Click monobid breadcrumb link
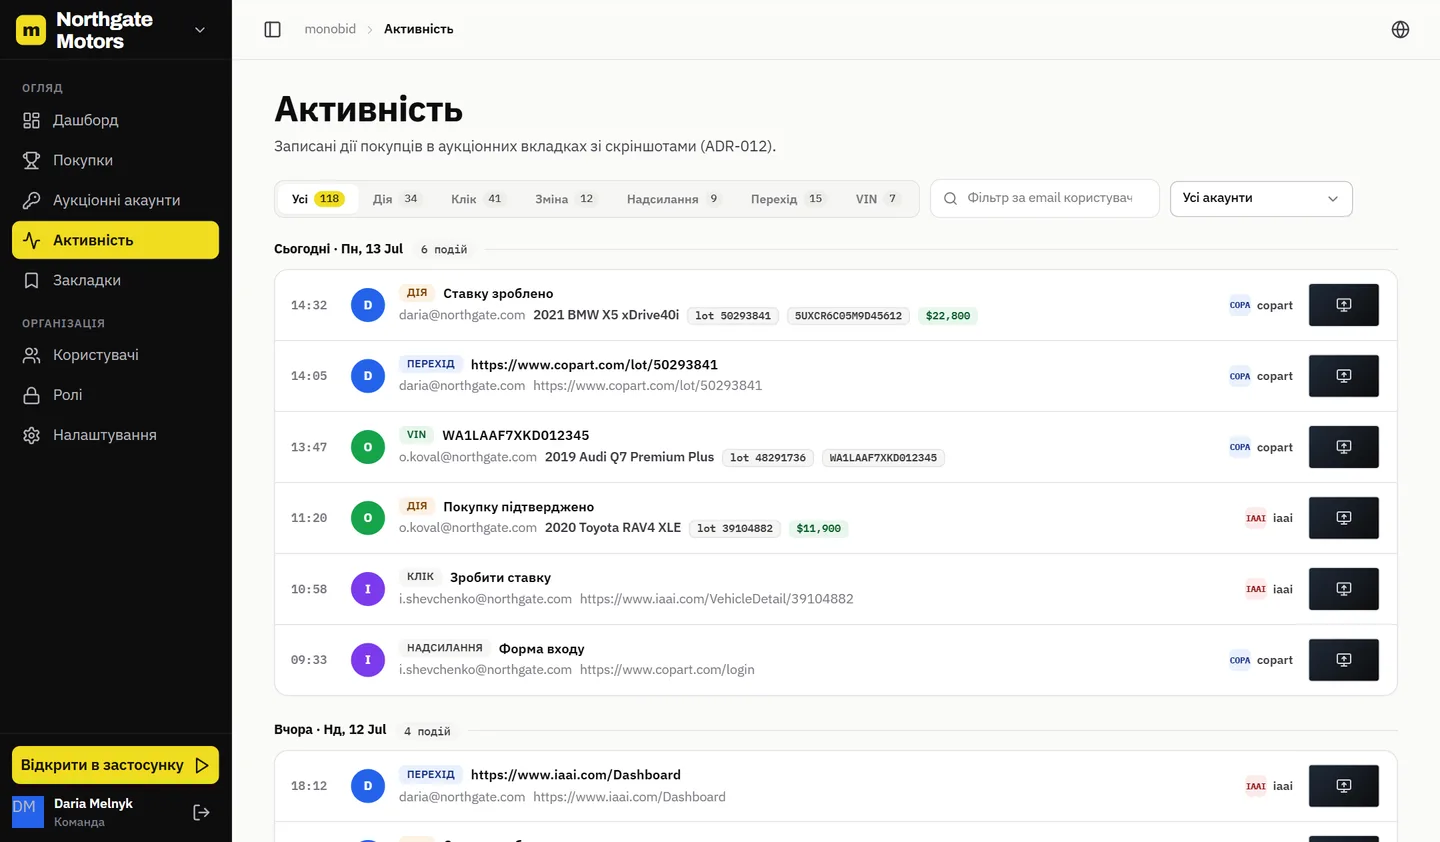1440x842 pixels. (330, 29)
